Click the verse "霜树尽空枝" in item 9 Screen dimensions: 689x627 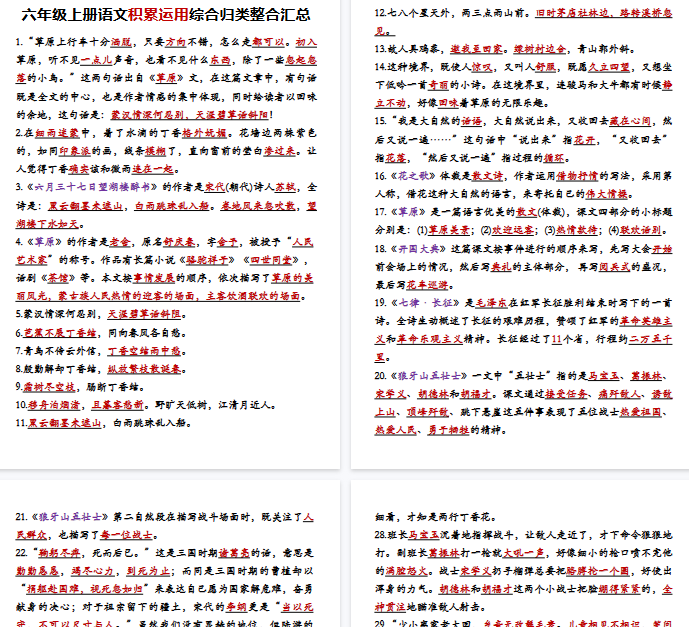49,387
